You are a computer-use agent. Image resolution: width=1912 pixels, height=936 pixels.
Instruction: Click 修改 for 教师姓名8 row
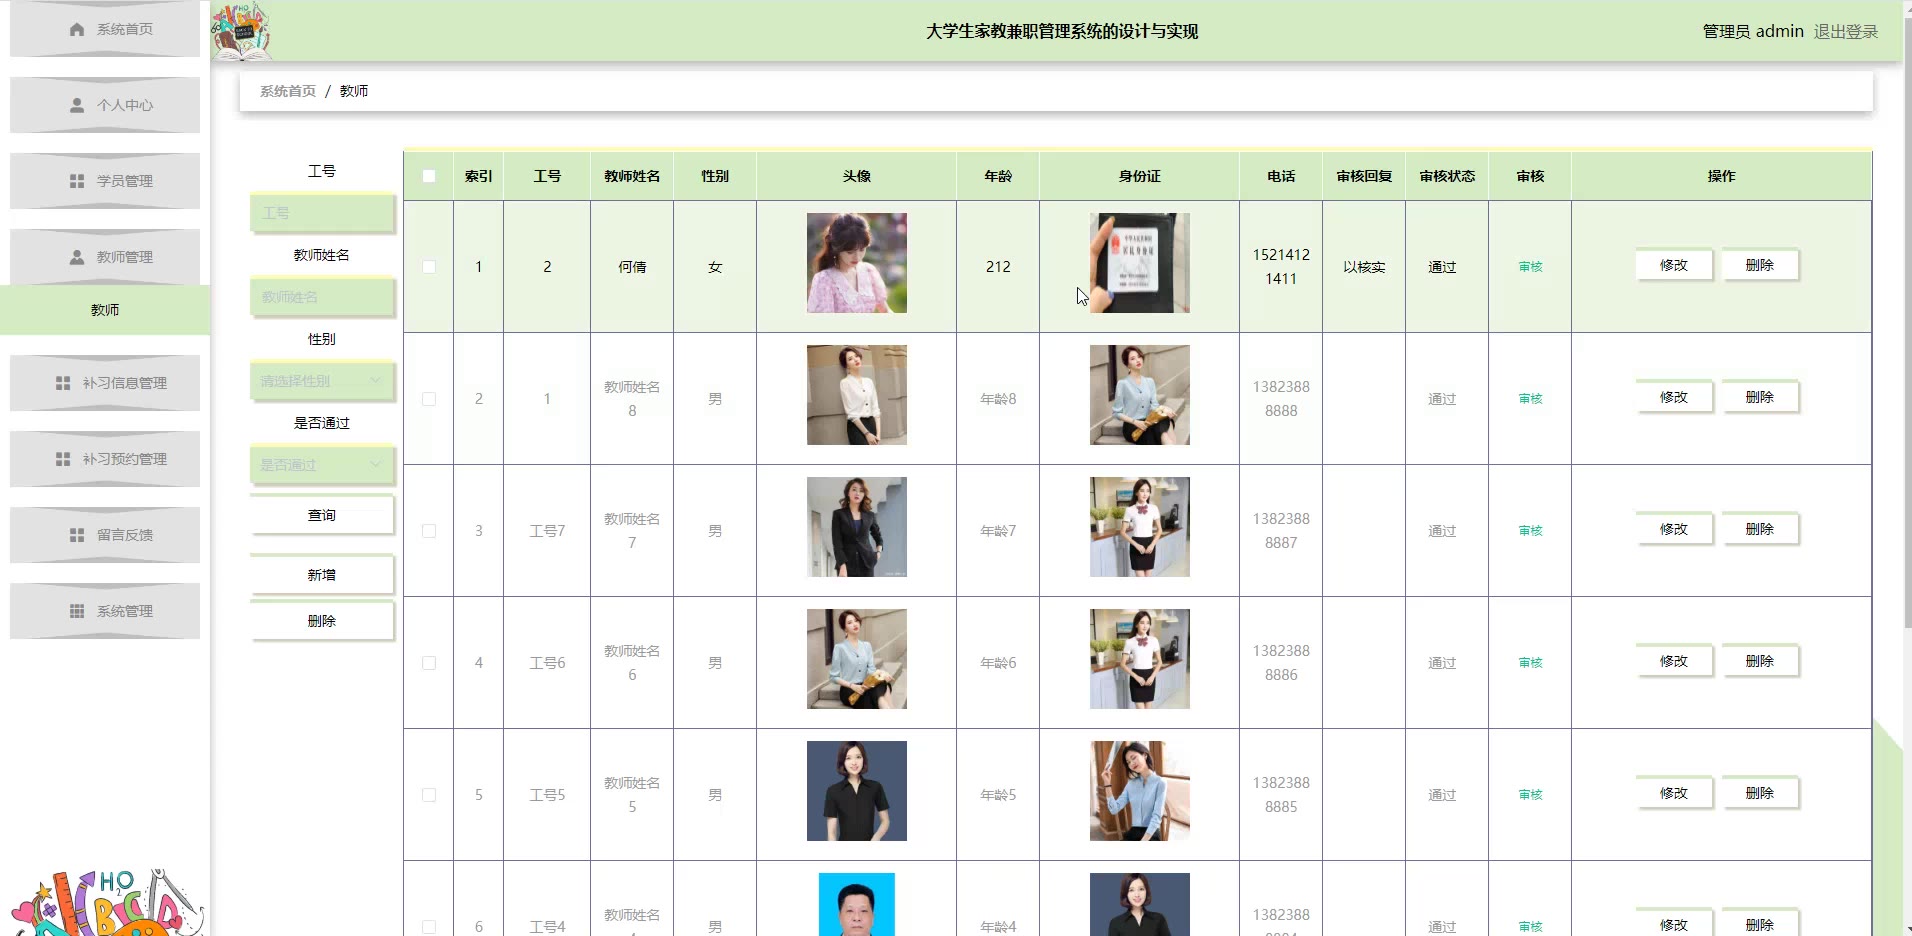(x=1674, y=397)
